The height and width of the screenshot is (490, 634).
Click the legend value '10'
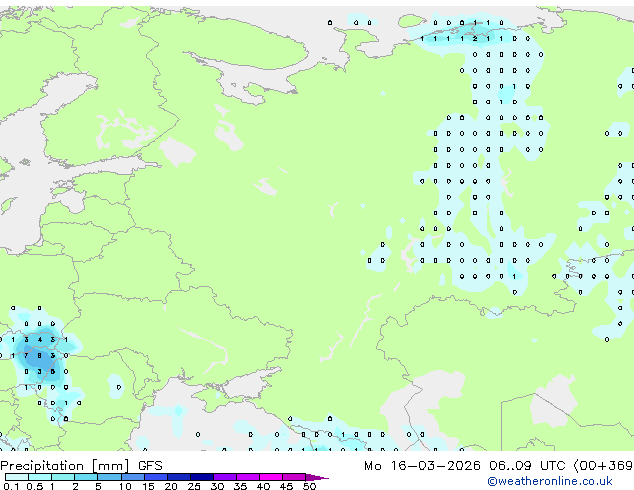(x=125, y=486)
